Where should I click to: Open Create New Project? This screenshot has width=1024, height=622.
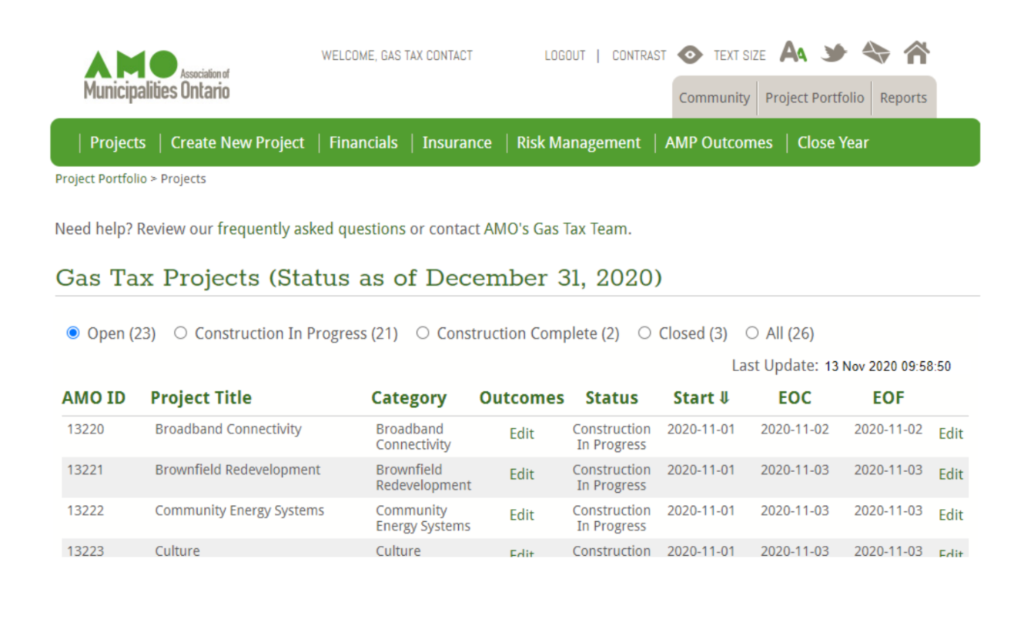237,142
